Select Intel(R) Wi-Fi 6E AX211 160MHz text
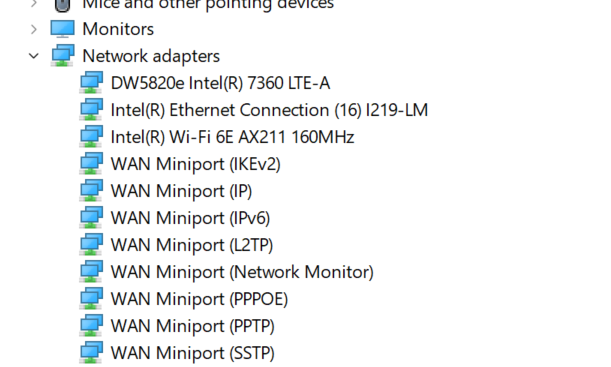Screen dimensions: 611x367 coord(233,137)
